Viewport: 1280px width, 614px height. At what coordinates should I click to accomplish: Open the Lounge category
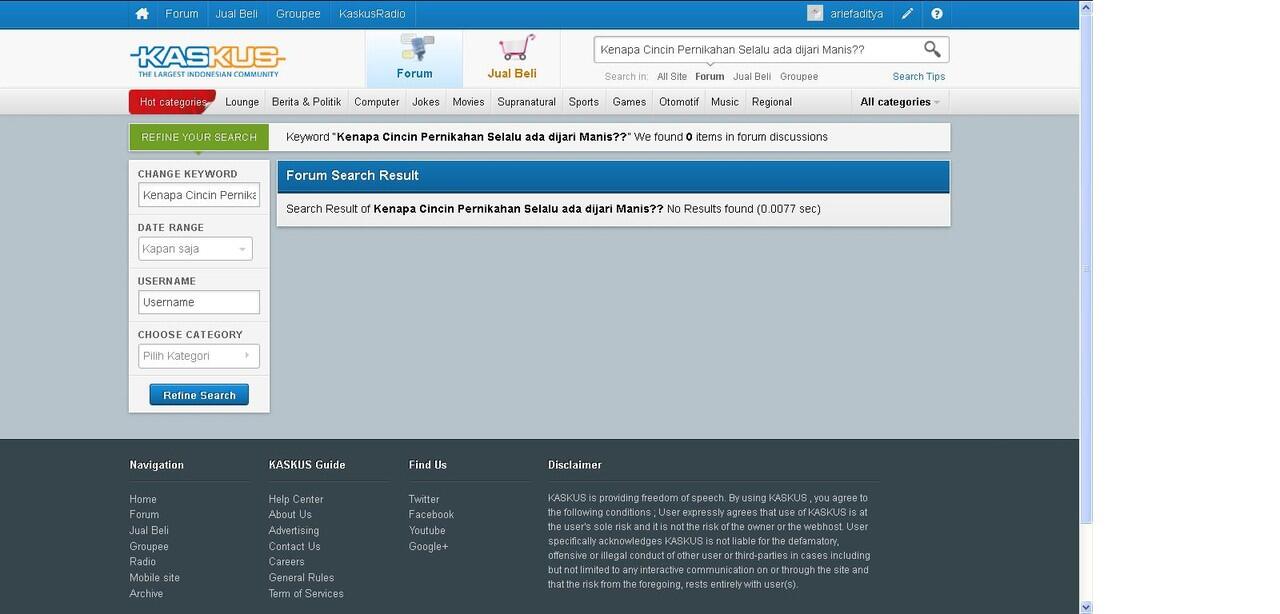[242, 102]
